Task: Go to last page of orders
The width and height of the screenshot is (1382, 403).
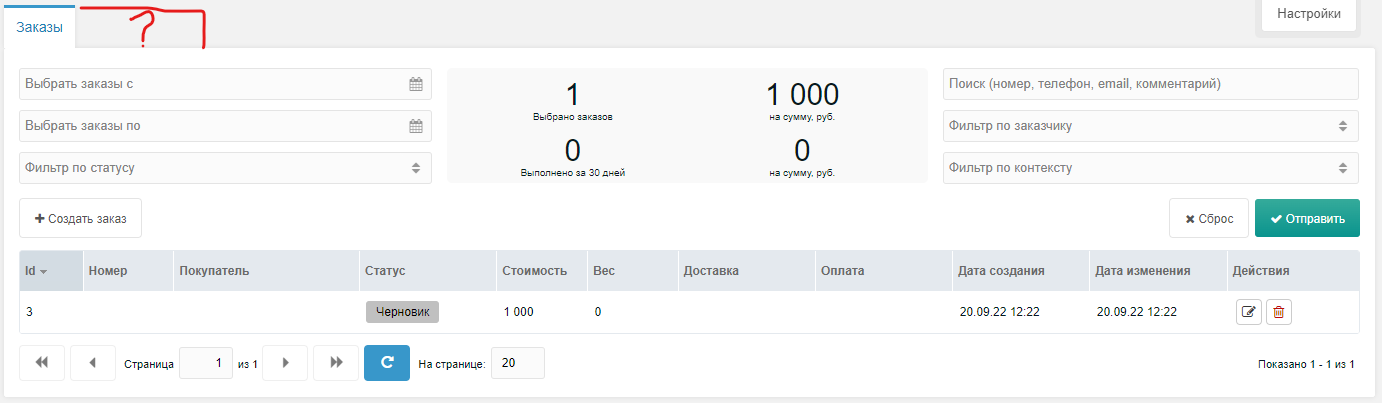Action: [x=337, y=363]
